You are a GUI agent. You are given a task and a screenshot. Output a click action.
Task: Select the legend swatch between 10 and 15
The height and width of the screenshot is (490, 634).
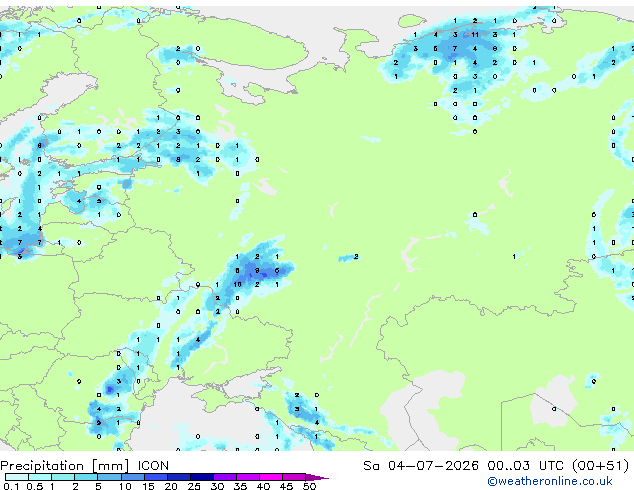(x=133, y=477)
